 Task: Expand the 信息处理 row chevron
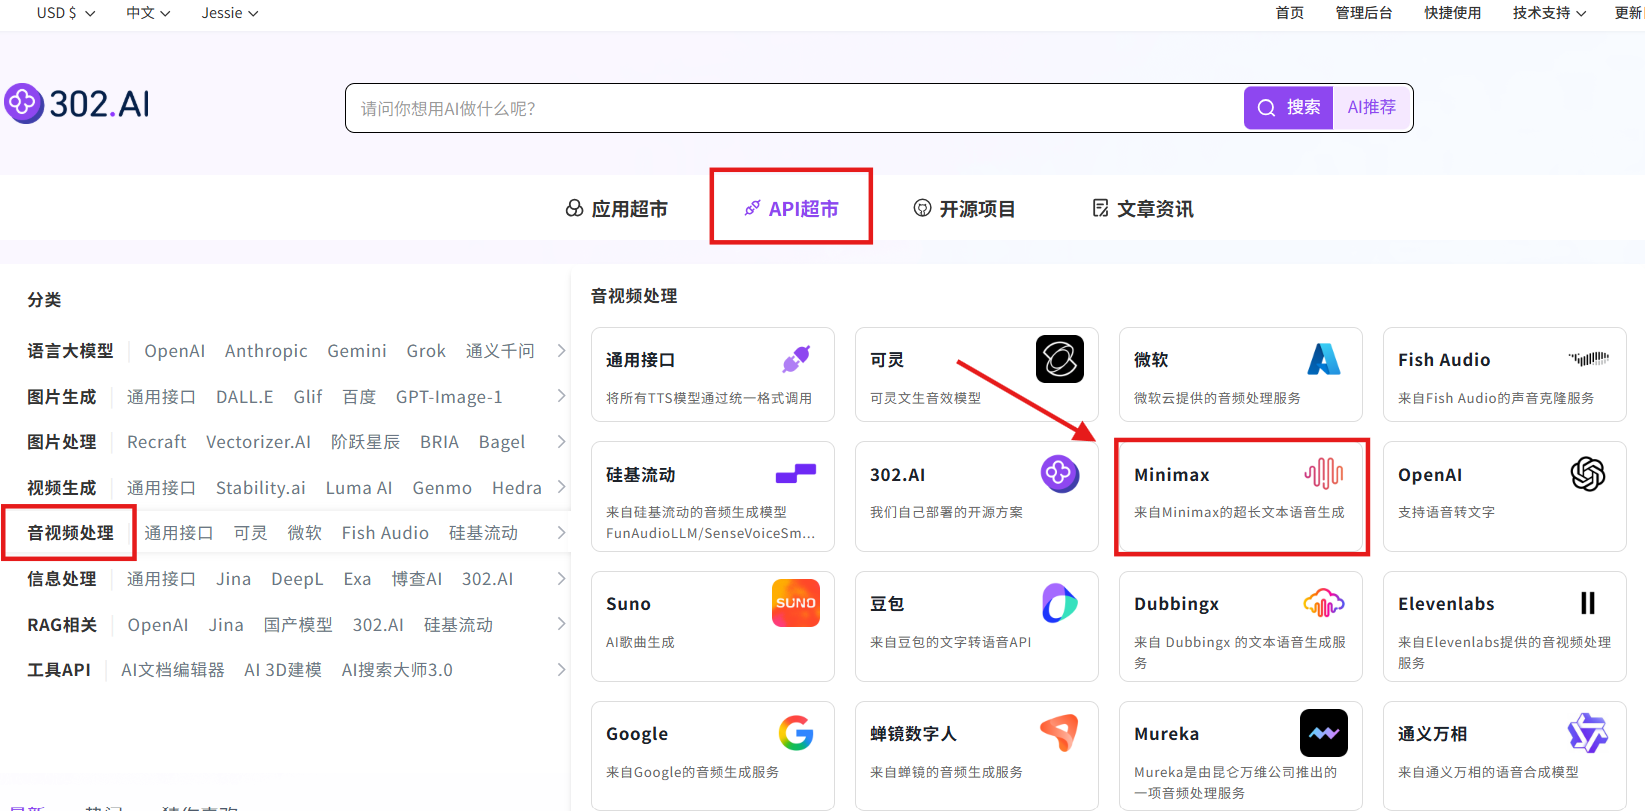(x=561, y=578)
